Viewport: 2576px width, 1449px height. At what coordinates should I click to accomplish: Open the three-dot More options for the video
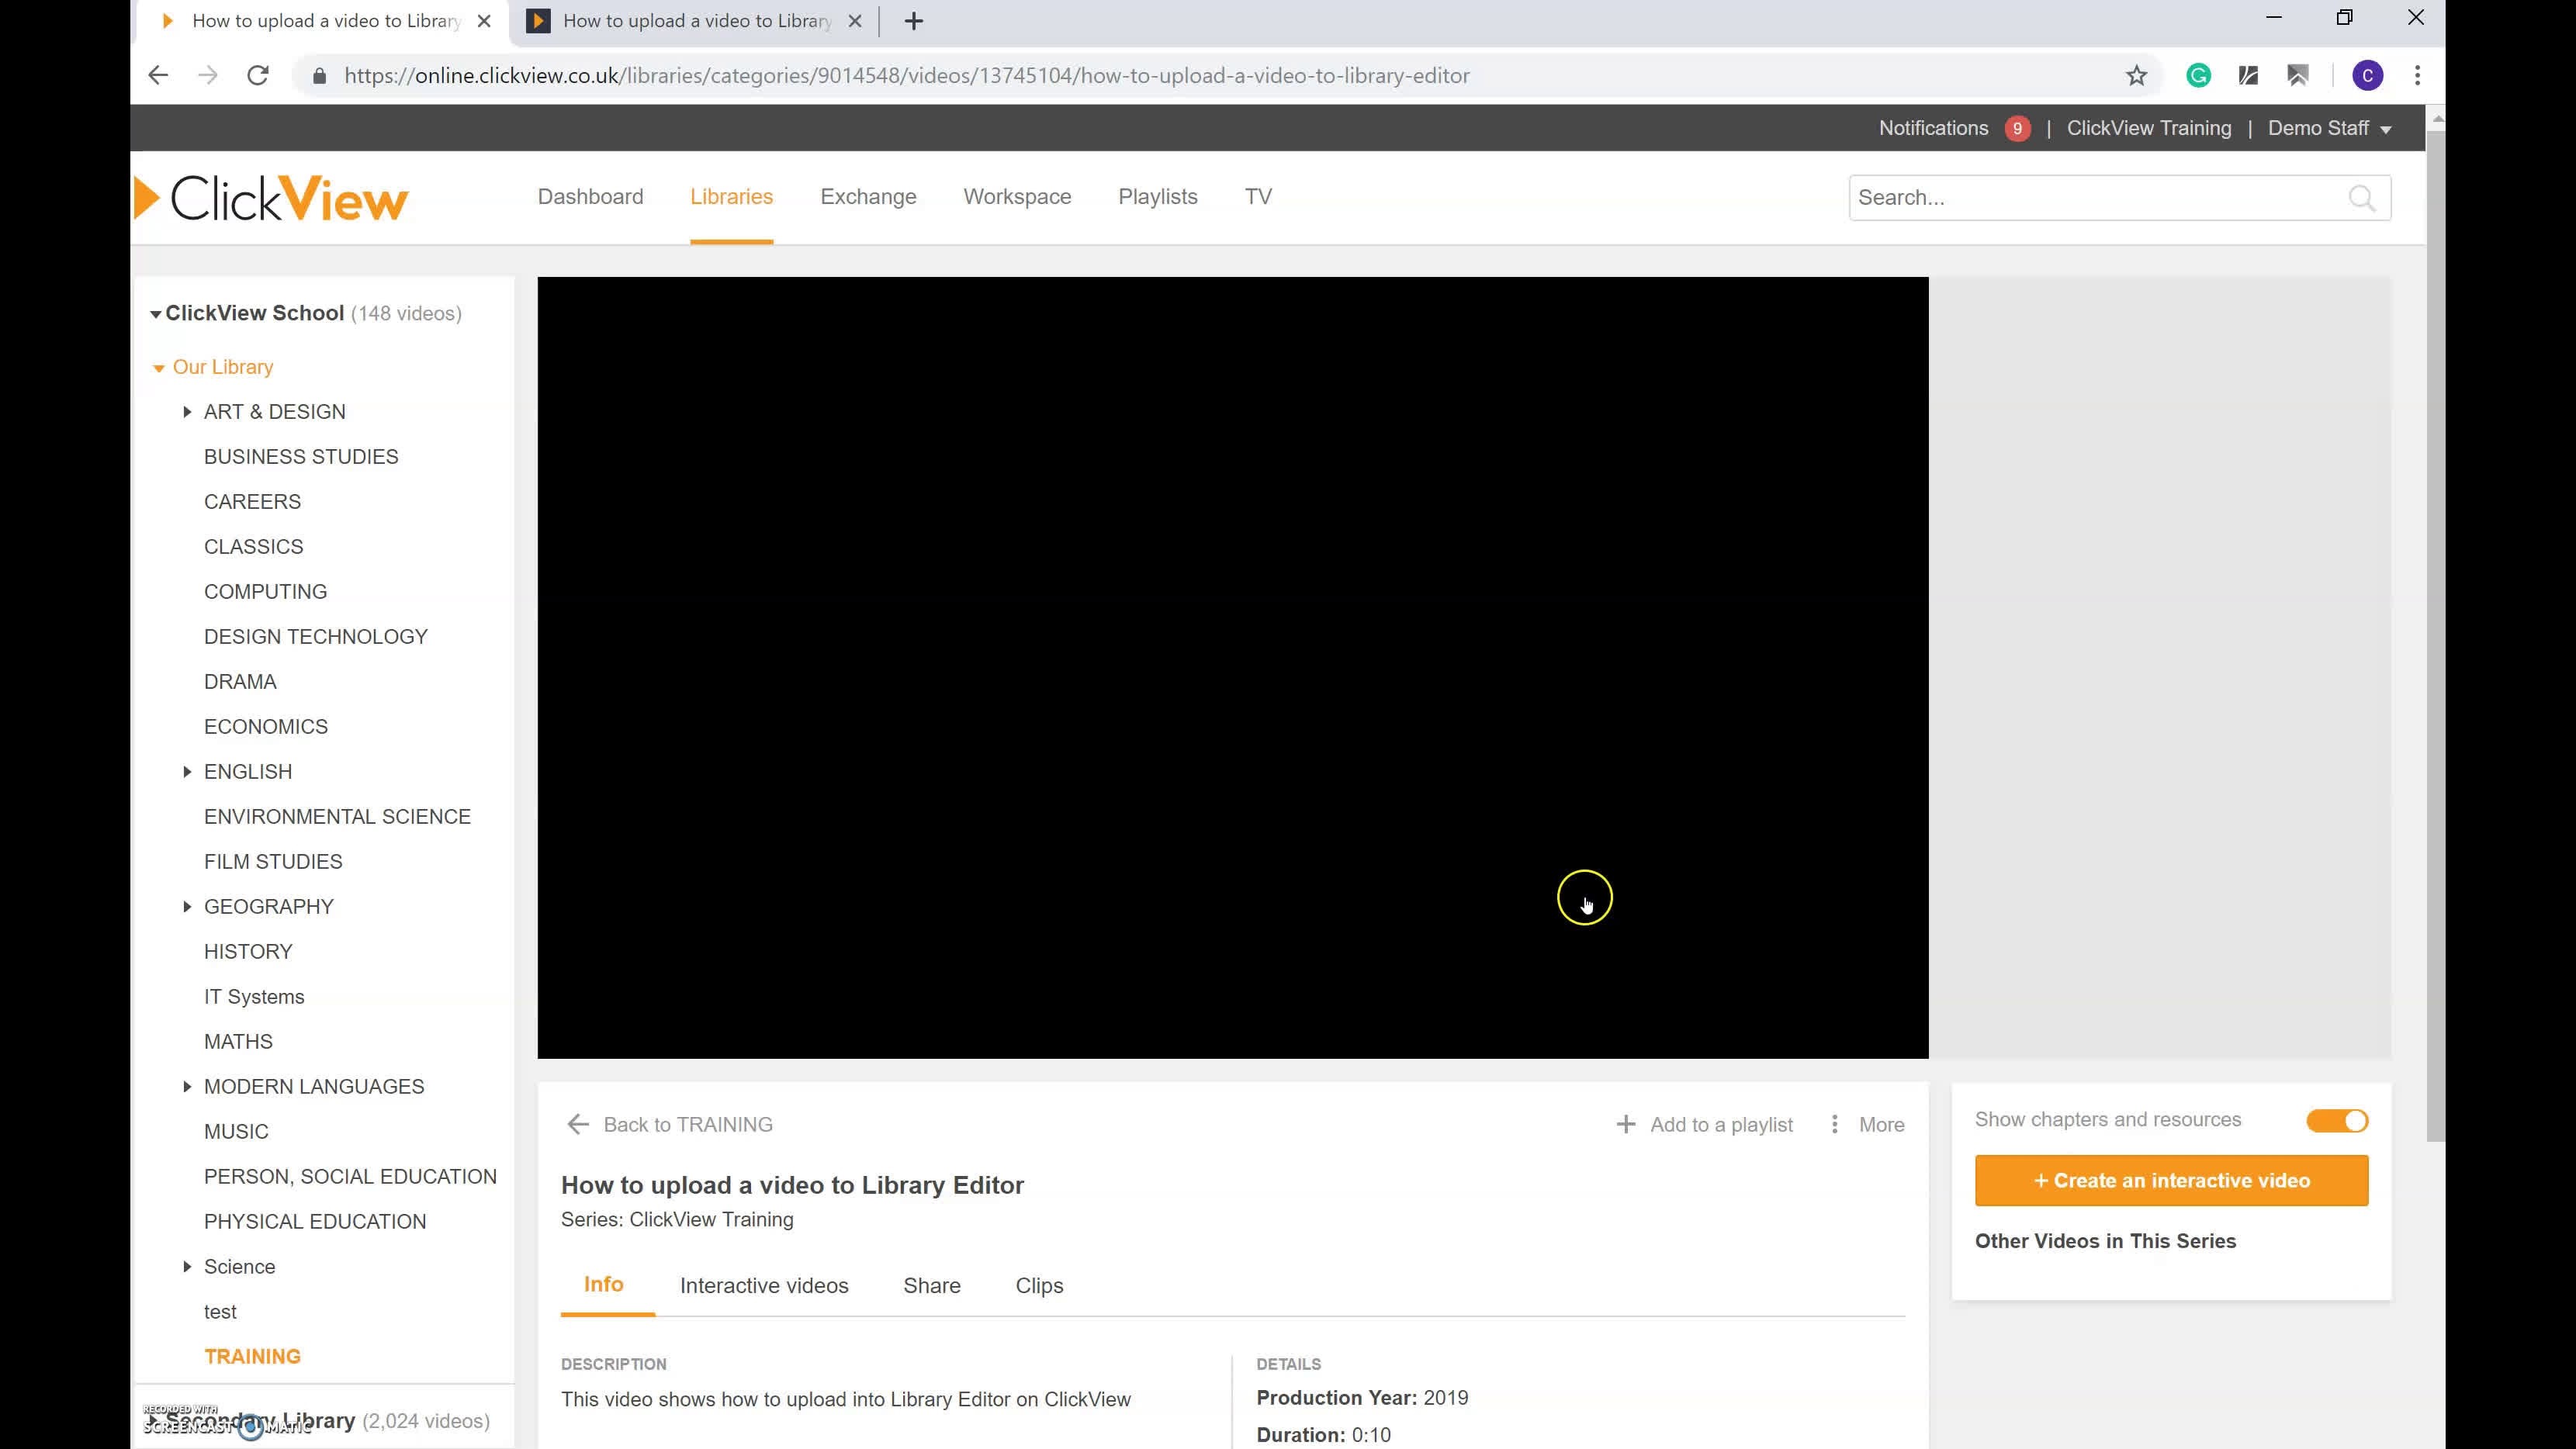(x=1836, y=1124)
